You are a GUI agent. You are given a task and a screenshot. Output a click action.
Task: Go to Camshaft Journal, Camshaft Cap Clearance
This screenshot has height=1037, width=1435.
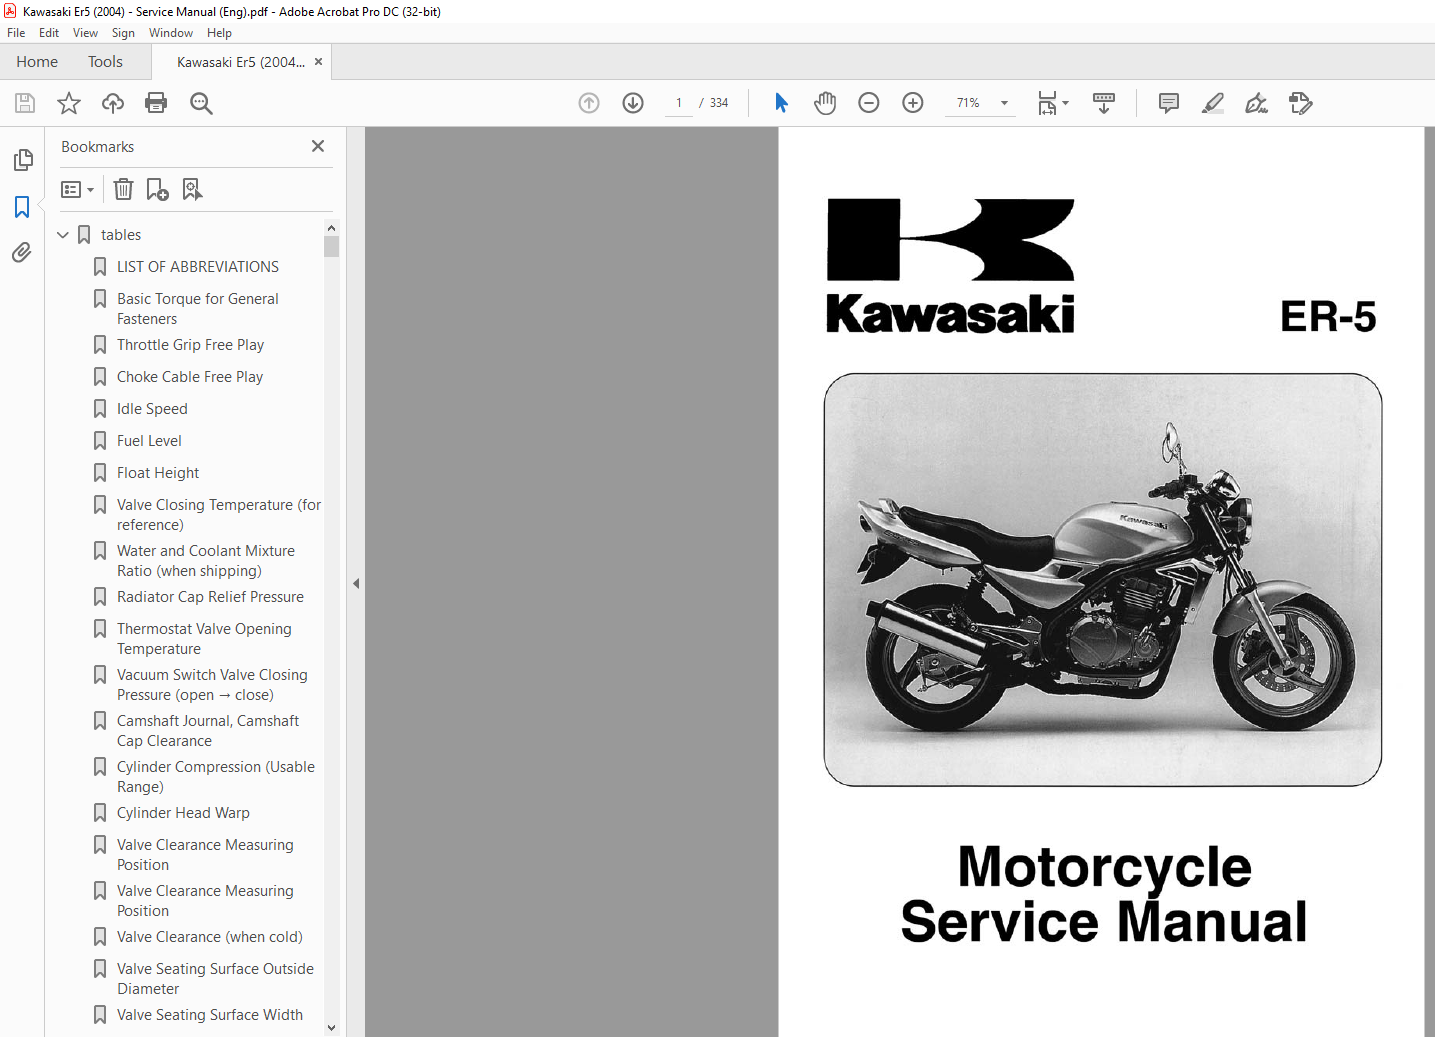pyautogui.click(x=208, y=731)
